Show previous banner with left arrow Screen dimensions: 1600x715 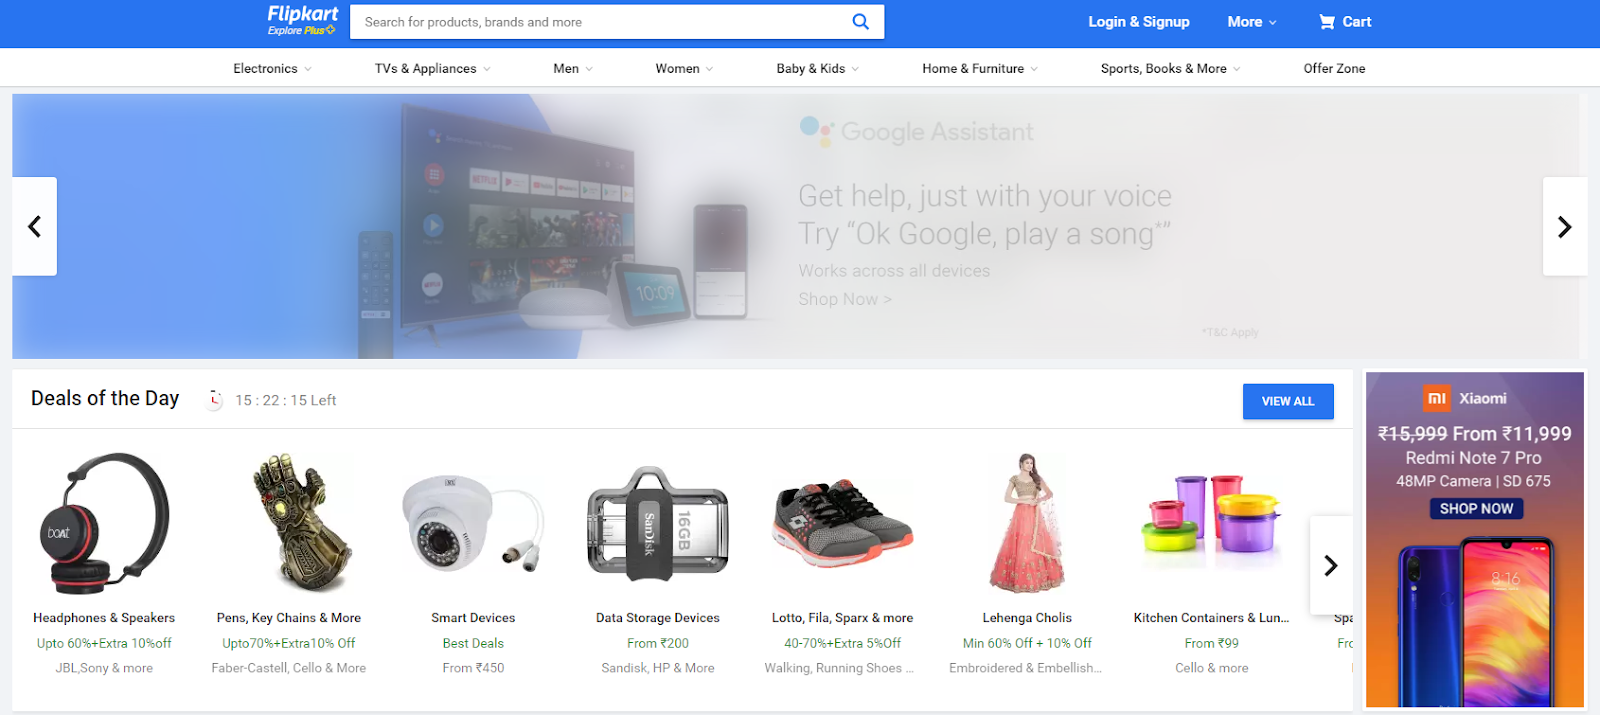(34, 226)
